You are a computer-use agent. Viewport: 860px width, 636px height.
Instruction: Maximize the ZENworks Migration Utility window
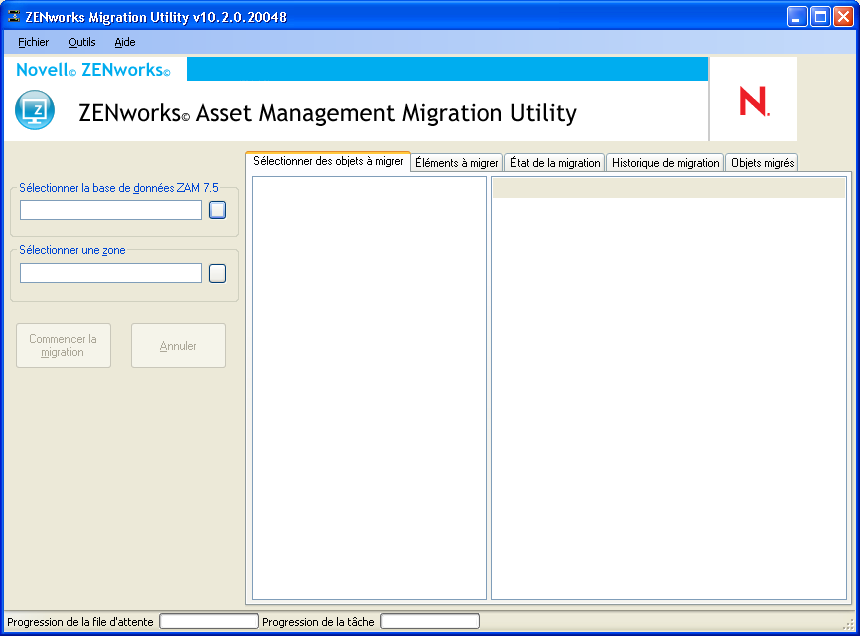(820, 17)
